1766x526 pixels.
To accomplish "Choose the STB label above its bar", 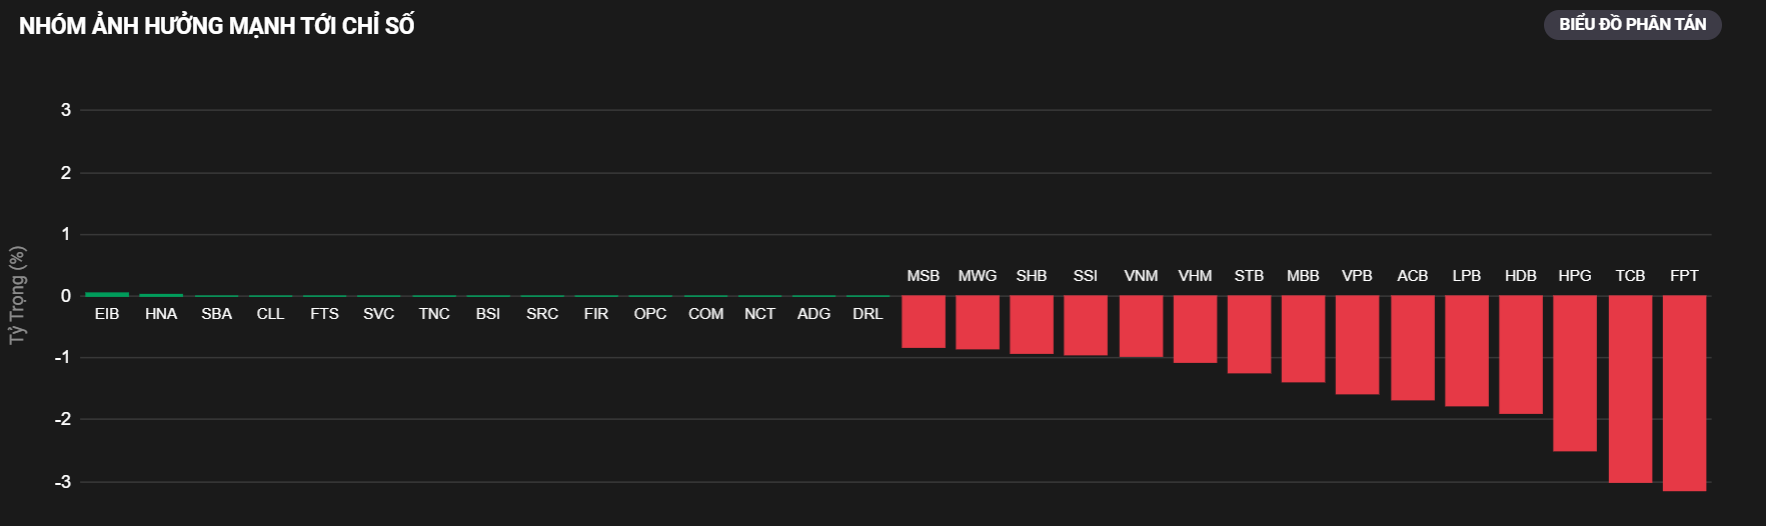I will point(1249,276).
